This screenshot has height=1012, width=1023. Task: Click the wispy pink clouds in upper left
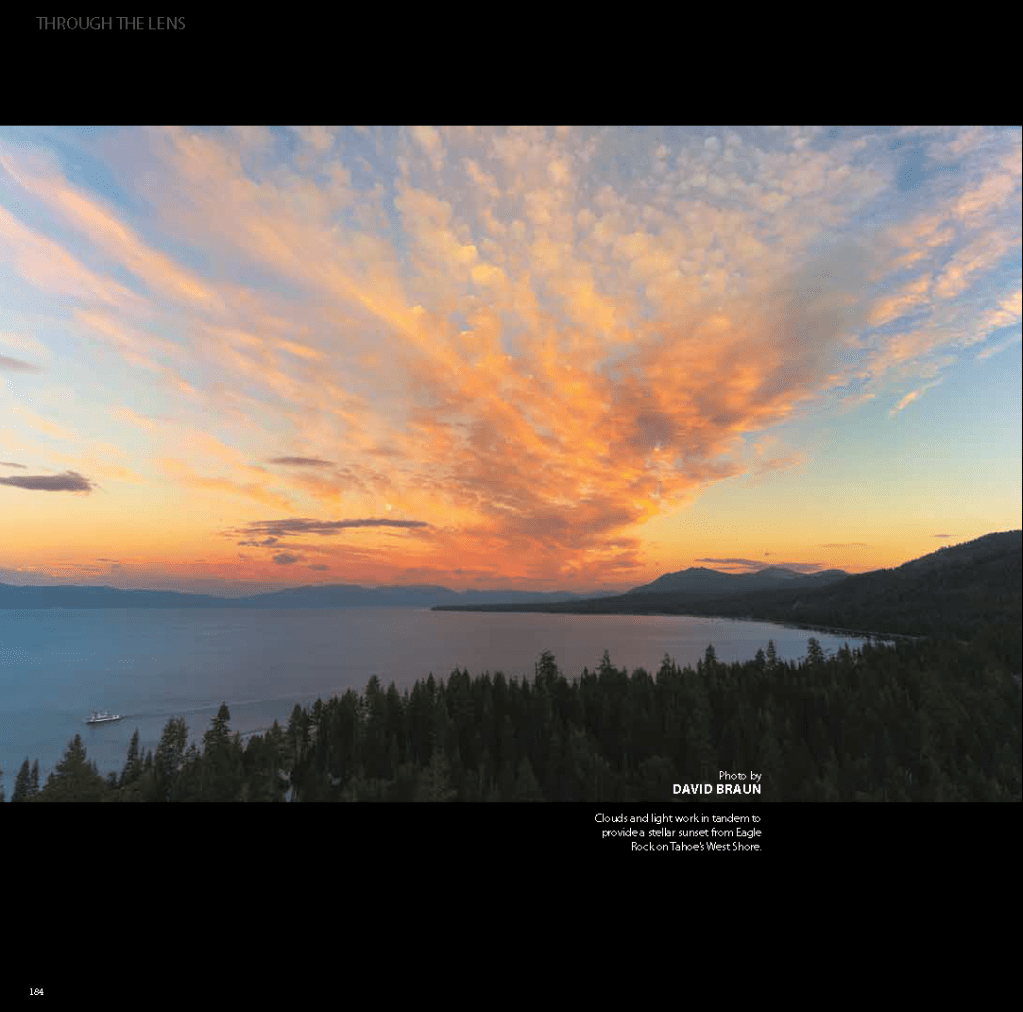pos(80,230)
